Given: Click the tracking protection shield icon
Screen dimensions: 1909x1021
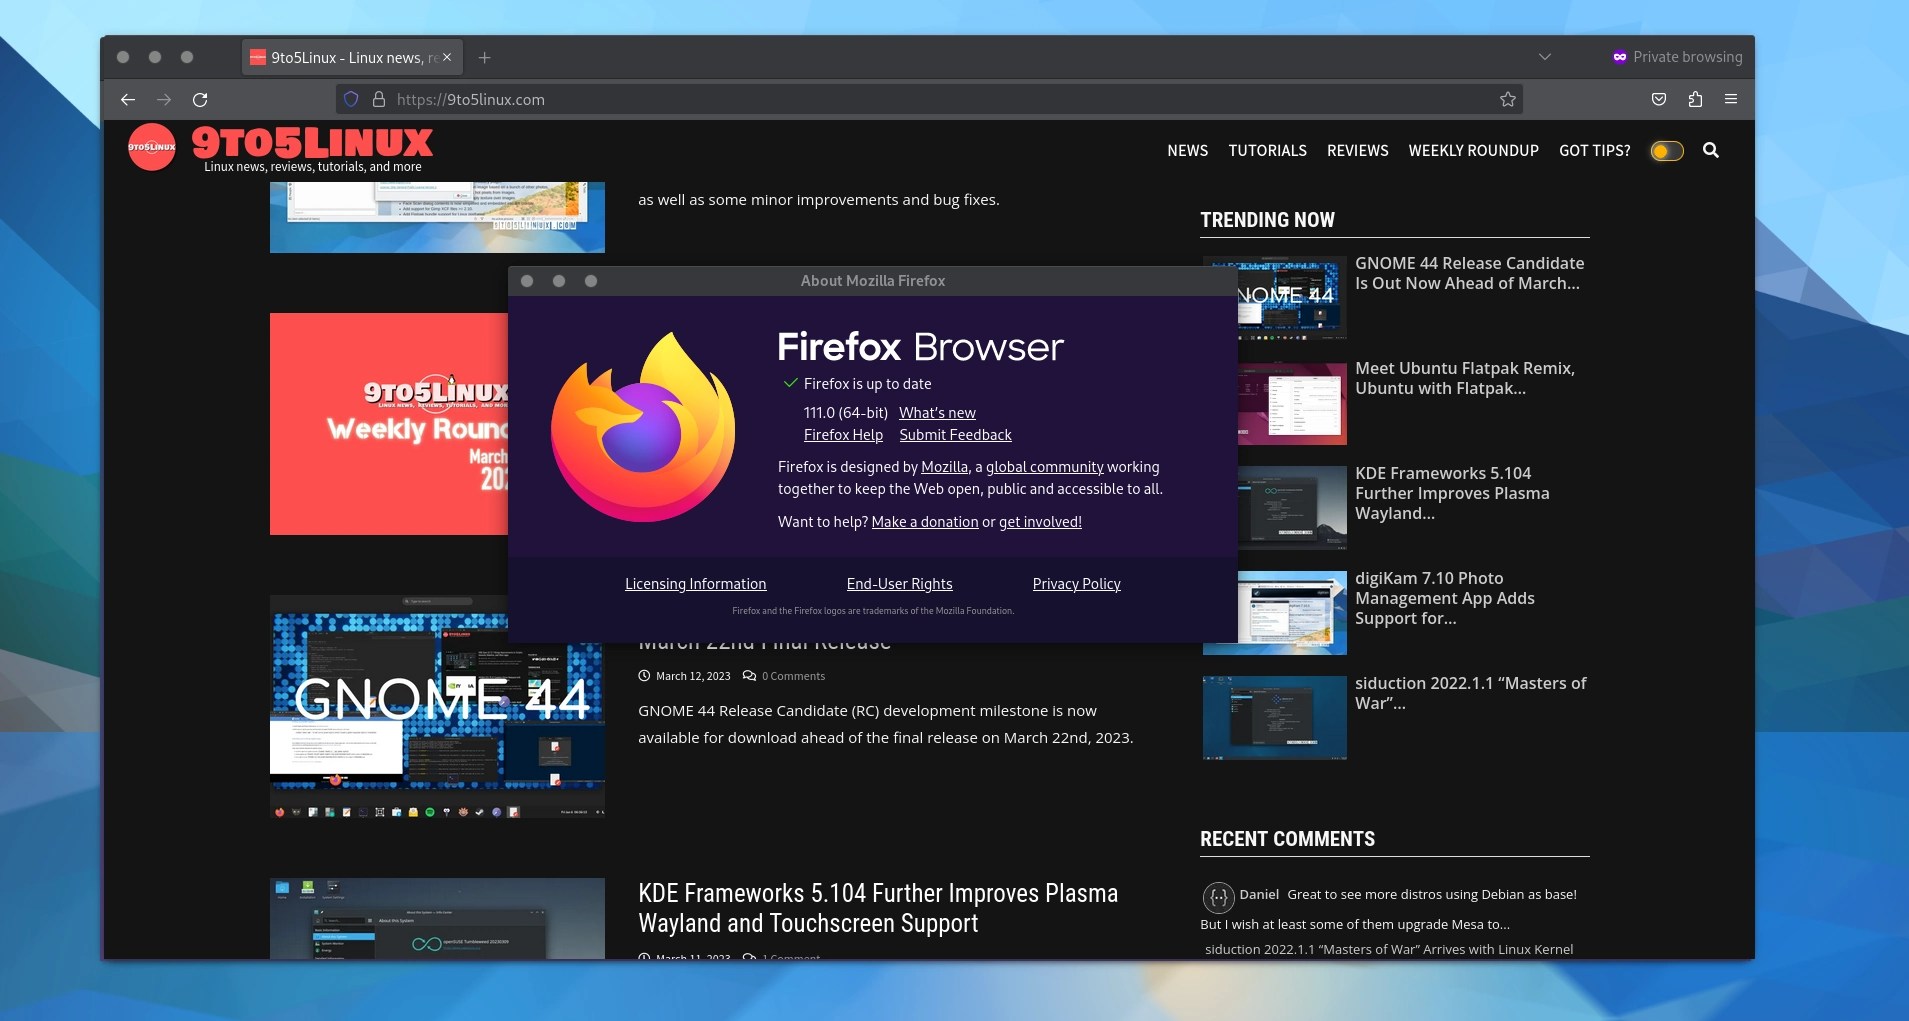Looking at the screenshot, I should click(350, 99).
